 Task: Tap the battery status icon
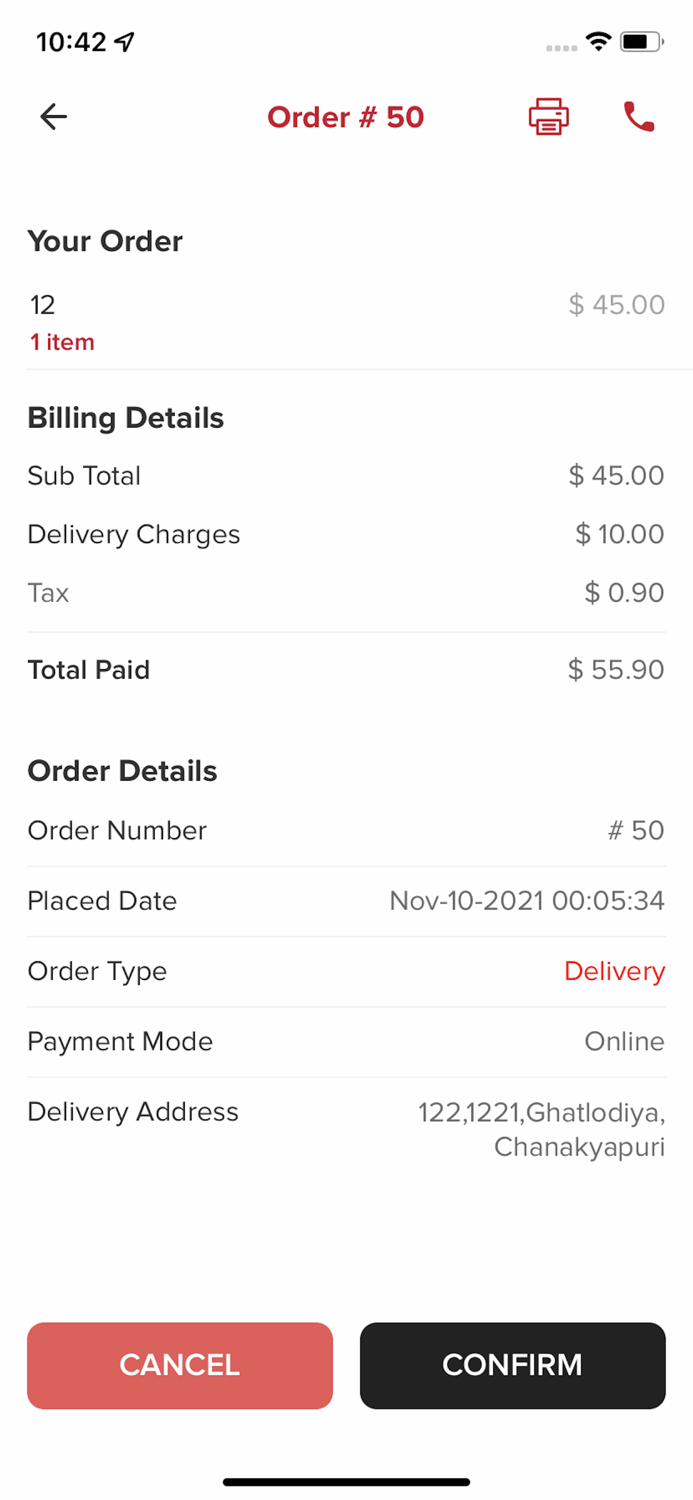(641, 42)
